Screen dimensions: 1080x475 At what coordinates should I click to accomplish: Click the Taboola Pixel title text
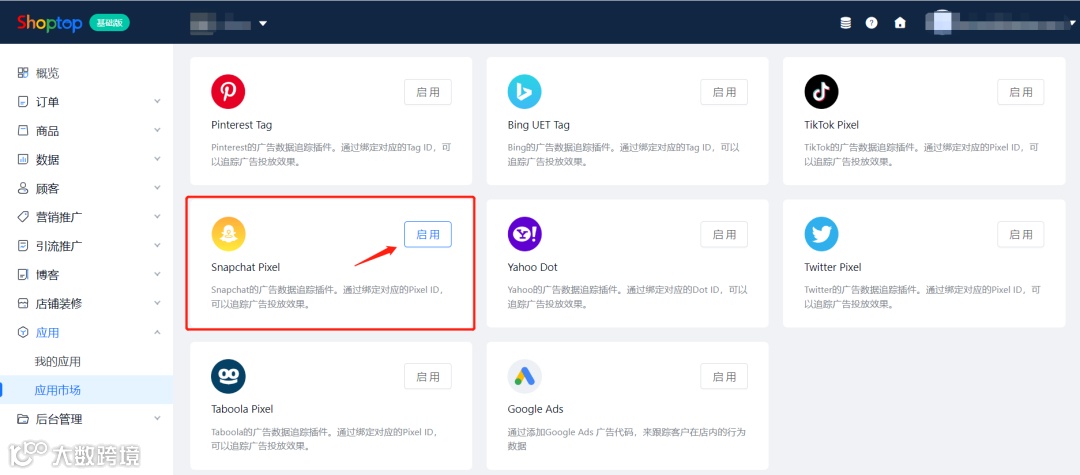pos(242,410)
